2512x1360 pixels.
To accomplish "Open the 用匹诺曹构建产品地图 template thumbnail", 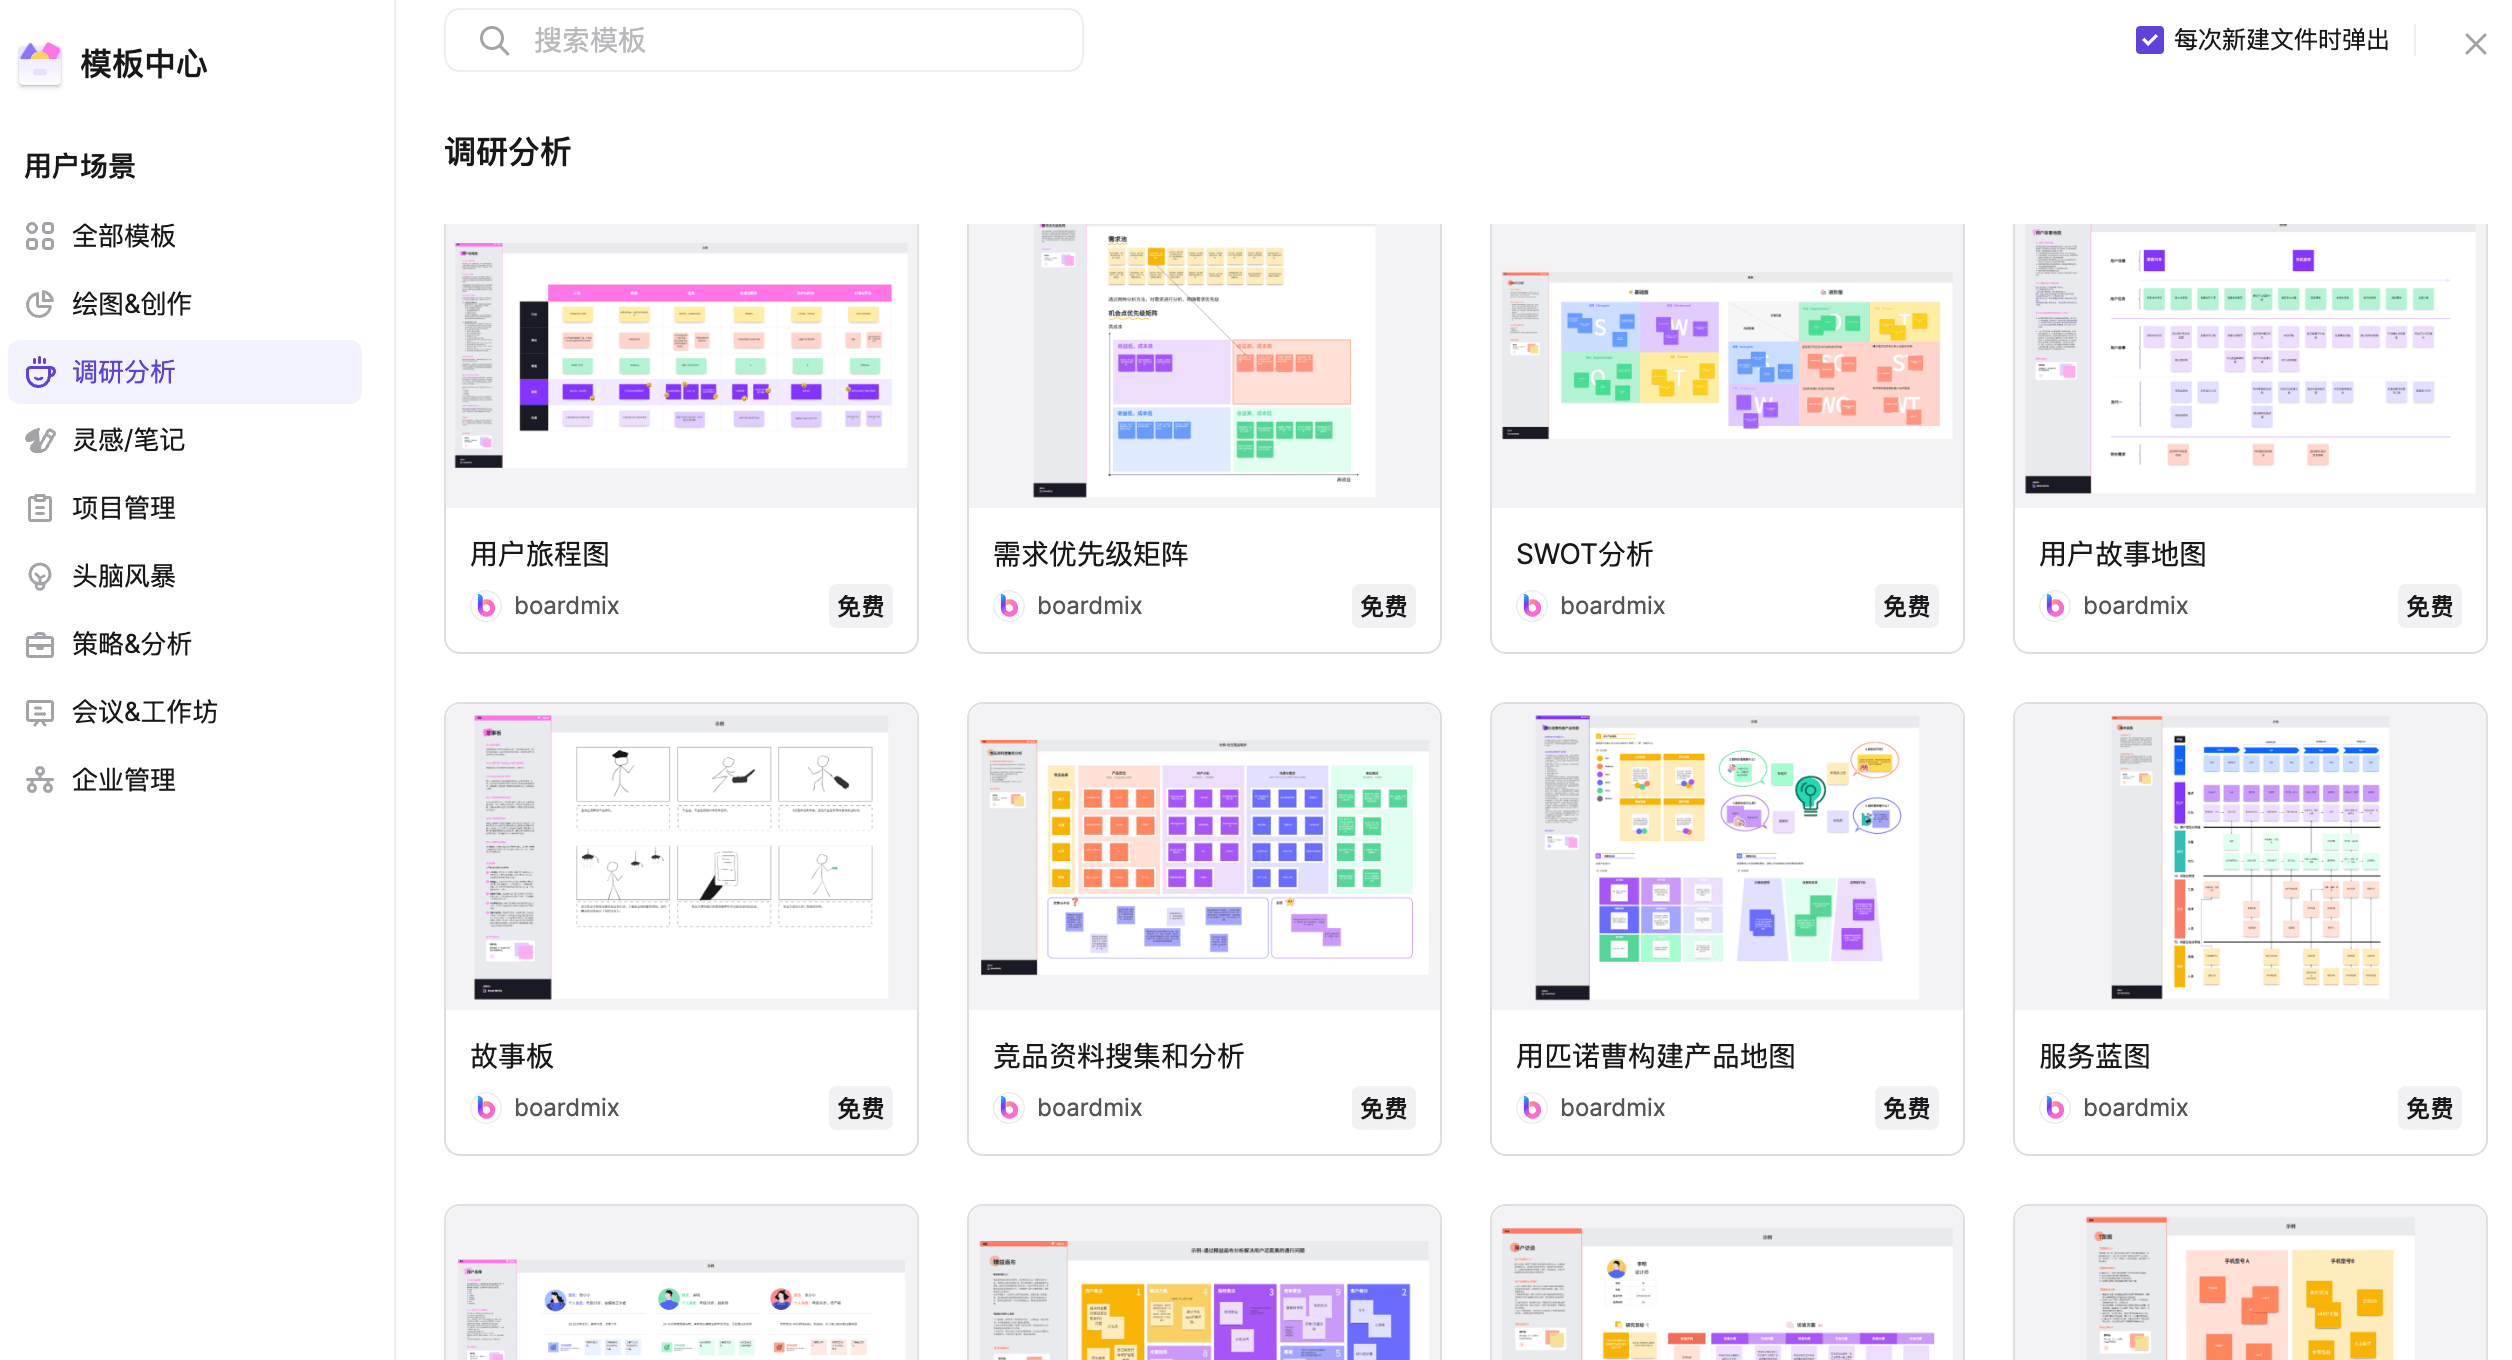I will 1728,856.
